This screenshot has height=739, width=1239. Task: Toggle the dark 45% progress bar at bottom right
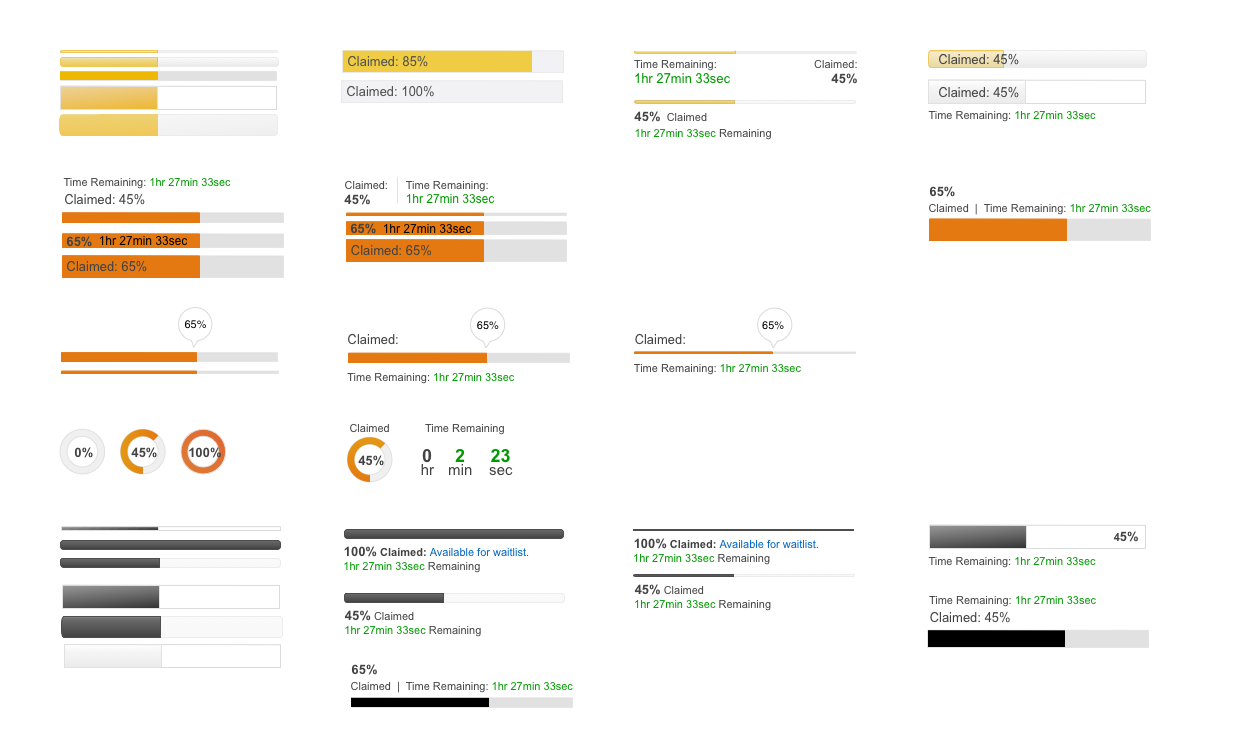1037,536
